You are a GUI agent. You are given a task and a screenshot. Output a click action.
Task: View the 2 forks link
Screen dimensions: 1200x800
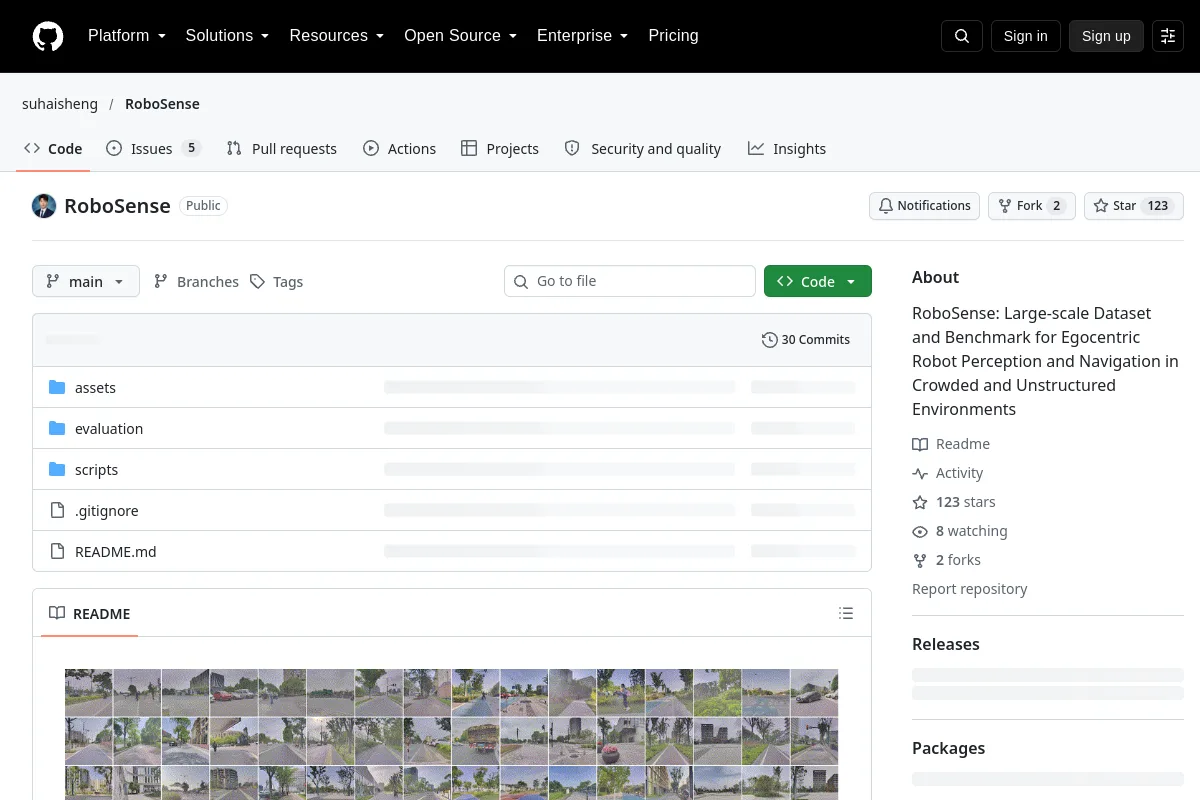tap(947, 560)
